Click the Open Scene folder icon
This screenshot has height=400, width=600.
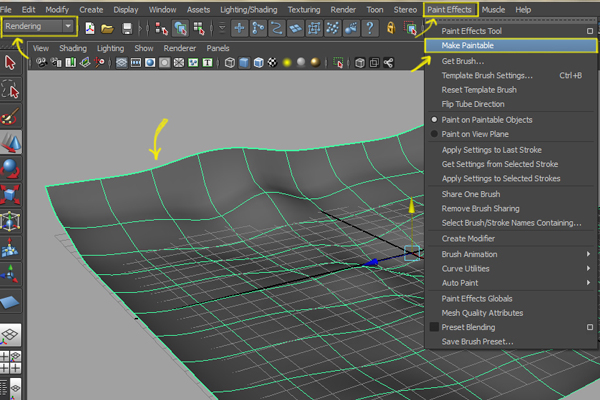(x=107, y=28)
